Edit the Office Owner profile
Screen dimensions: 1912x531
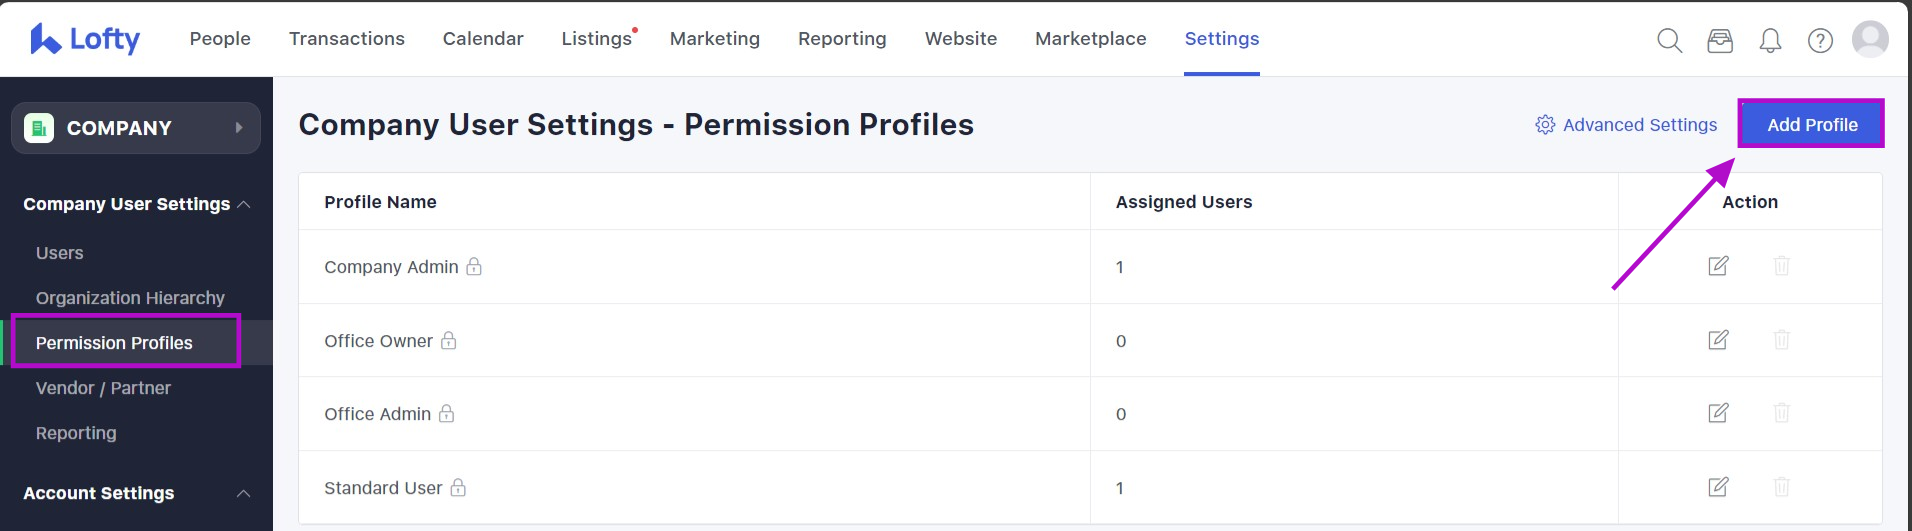1718,340
